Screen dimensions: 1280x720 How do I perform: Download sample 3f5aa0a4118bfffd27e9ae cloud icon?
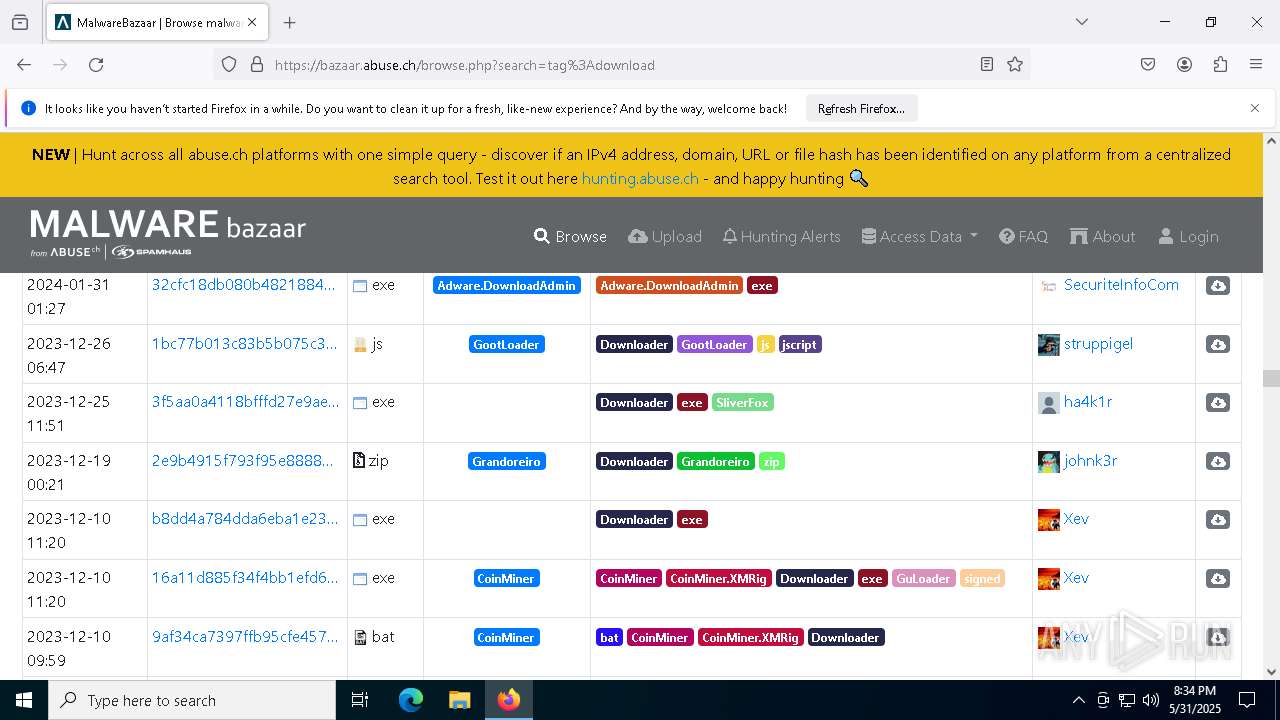click(x=1218, y=402)
